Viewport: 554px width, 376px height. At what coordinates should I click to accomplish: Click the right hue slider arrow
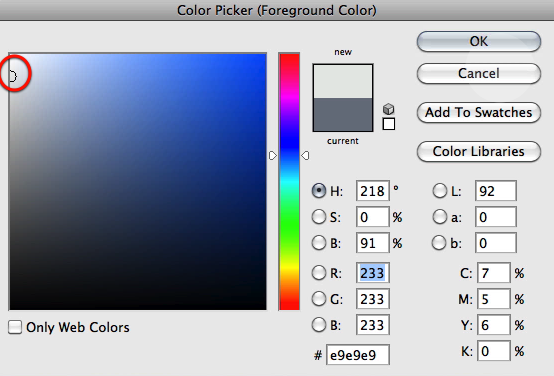pyautogui.click(x=305, y=155)
